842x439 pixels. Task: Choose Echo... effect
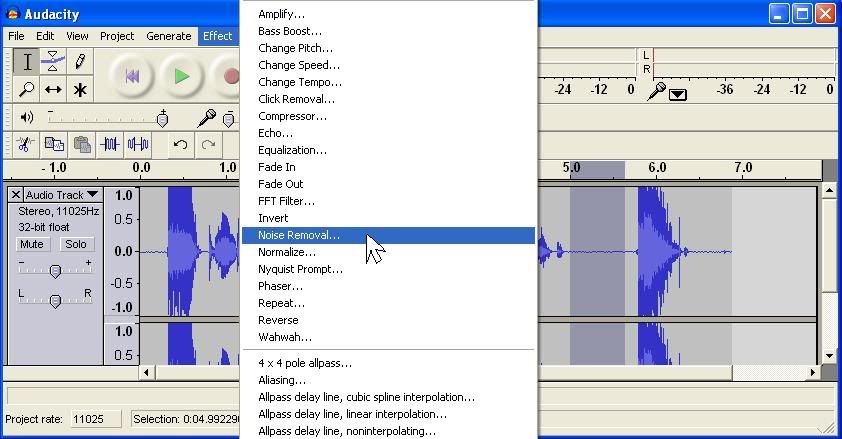point(388,133)
